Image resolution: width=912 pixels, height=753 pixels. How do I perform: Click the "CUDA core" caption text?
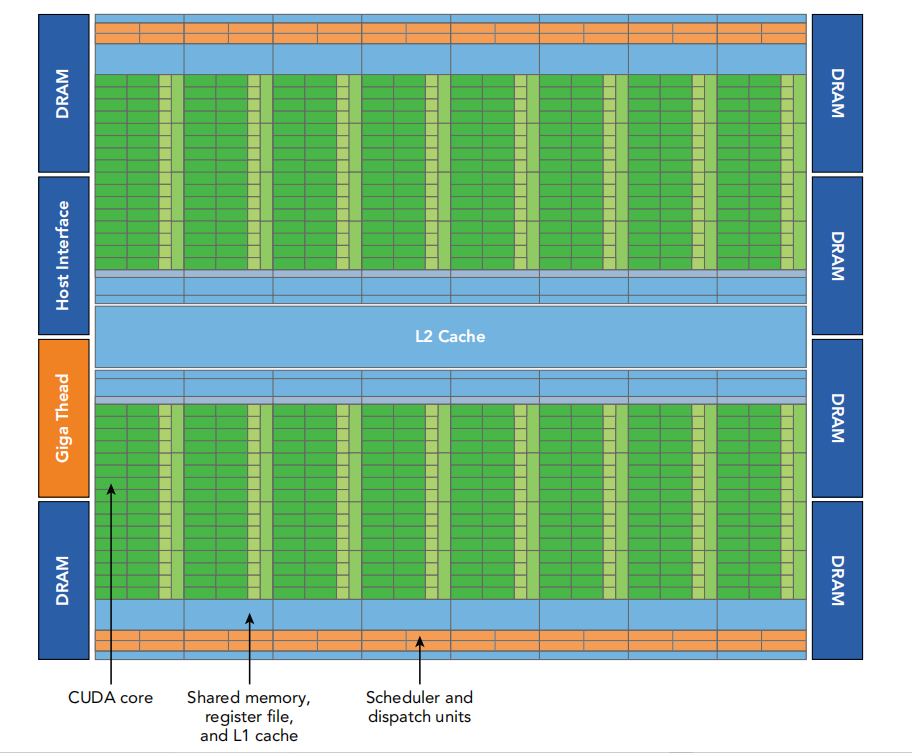110,697
